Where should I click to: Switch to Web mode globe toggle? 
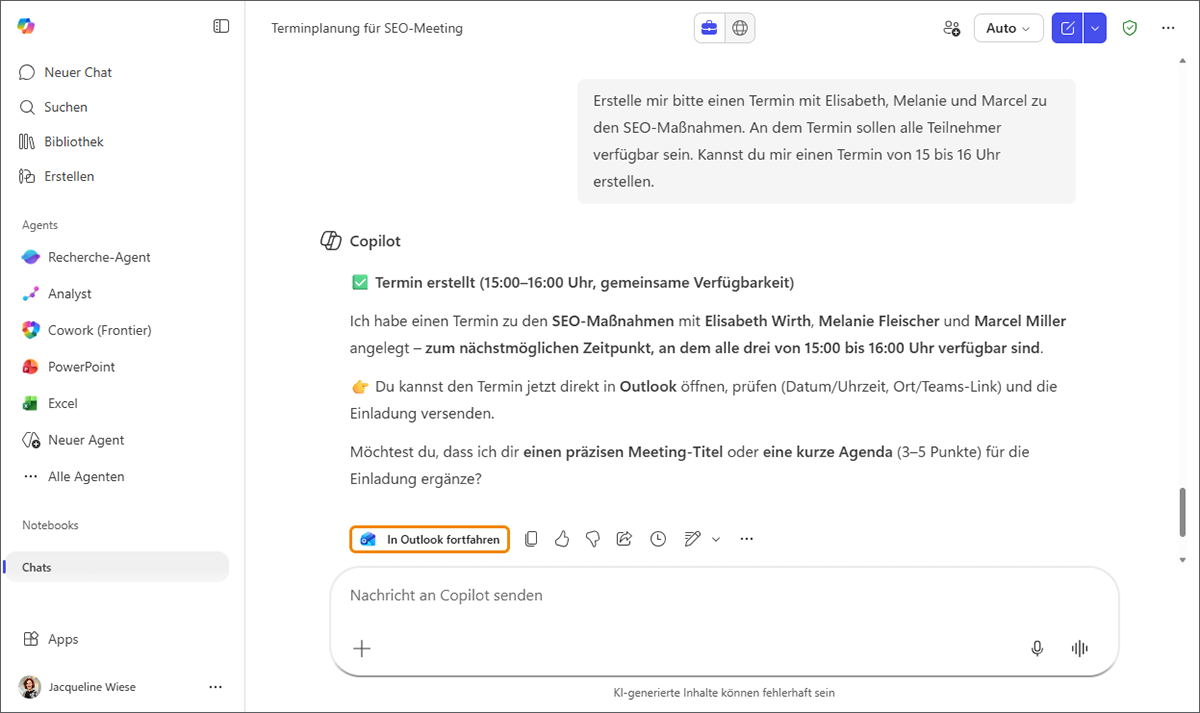[740, 28]
